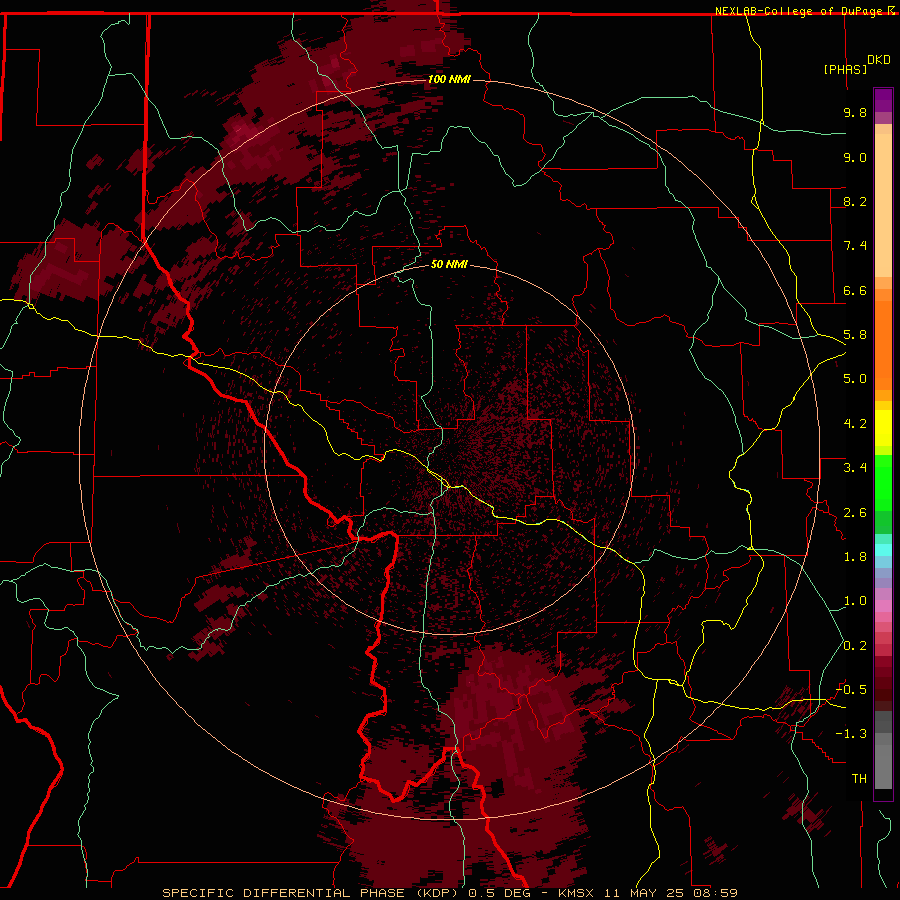Click the 5.8 value on the scale
Image resolution: width=900 pixels, height=900 pixels.
tap(855, 335)
